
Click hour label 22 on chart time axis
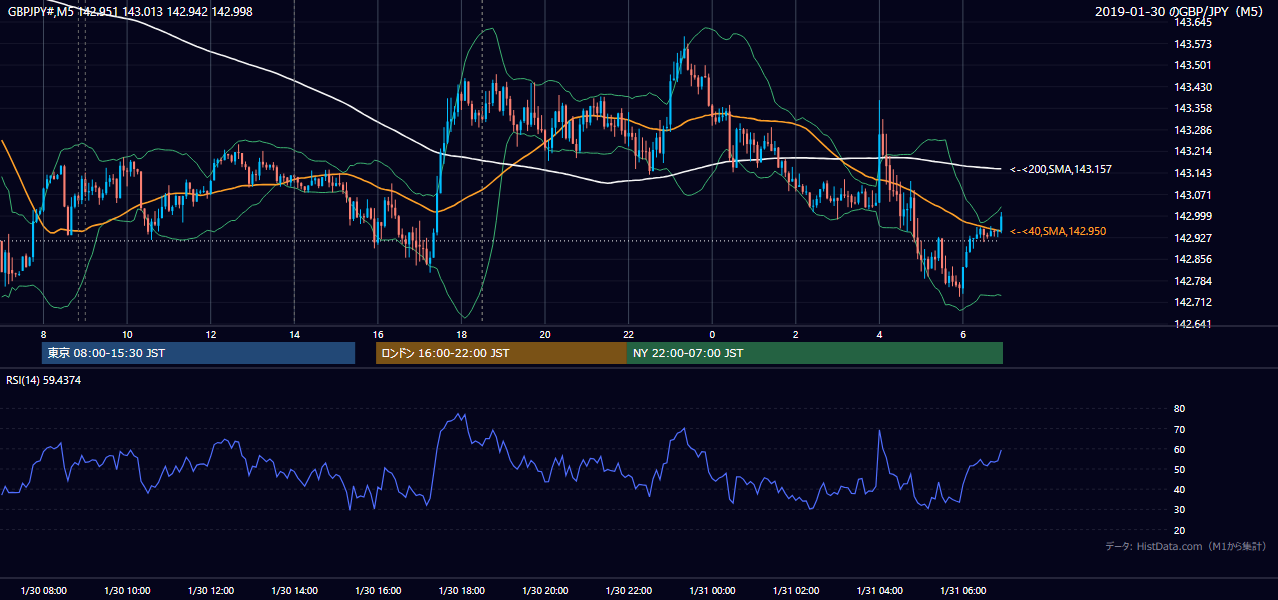[x=628, y=334]
